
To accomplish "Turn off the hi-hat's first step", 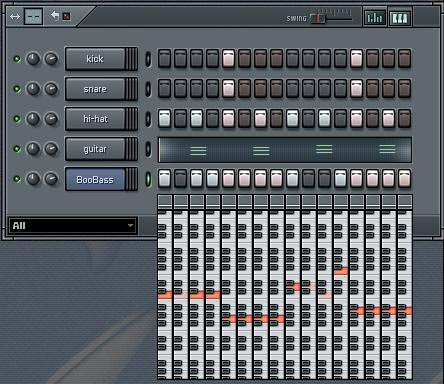I will tap(164, 118).
